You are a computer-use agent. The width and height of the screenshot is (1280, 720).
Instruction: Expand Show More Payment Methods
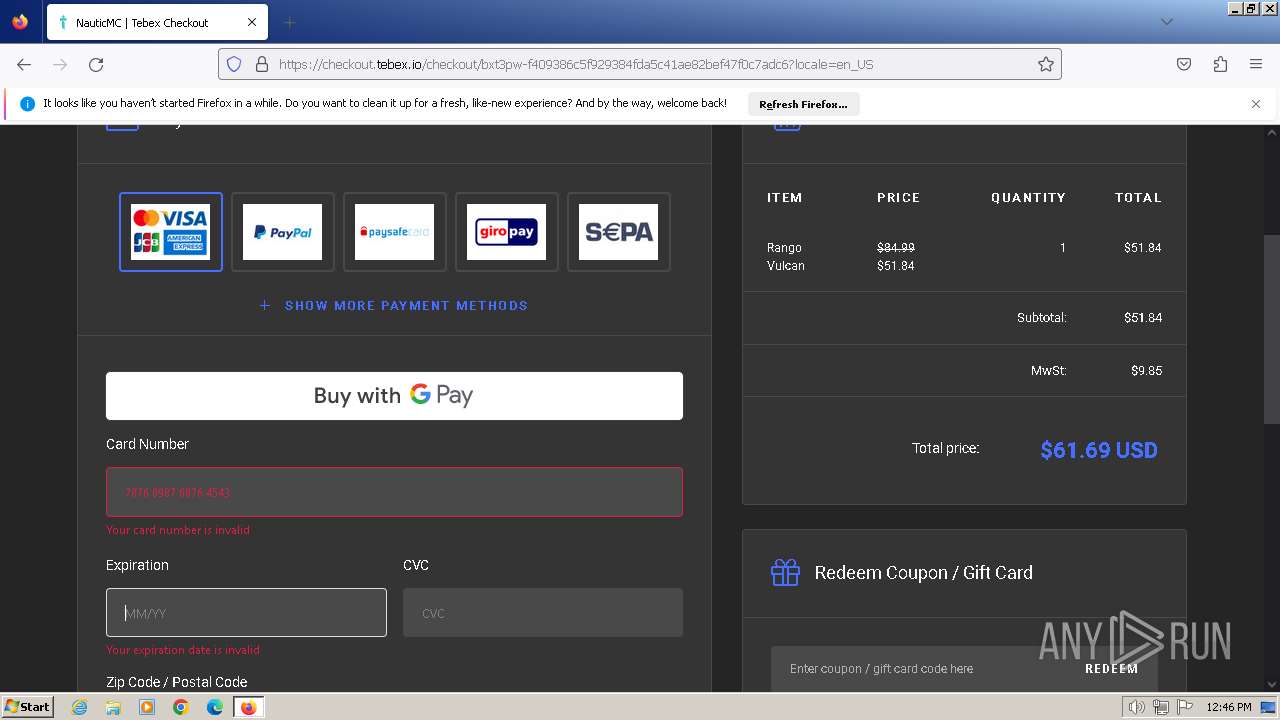(x=394, y=305)
